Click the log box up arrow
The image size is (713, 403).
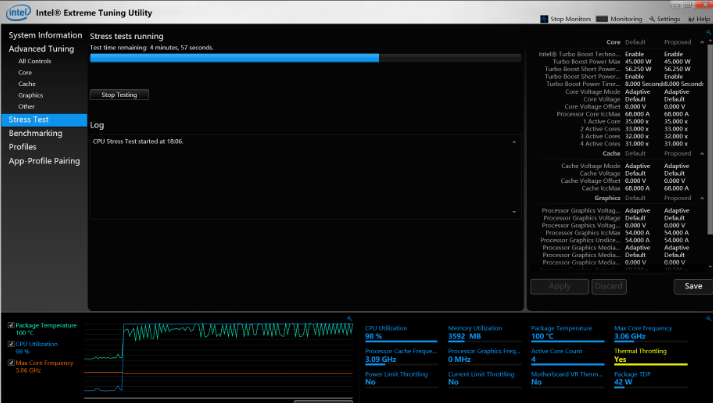pyautogui.click(x=514, y=142)
